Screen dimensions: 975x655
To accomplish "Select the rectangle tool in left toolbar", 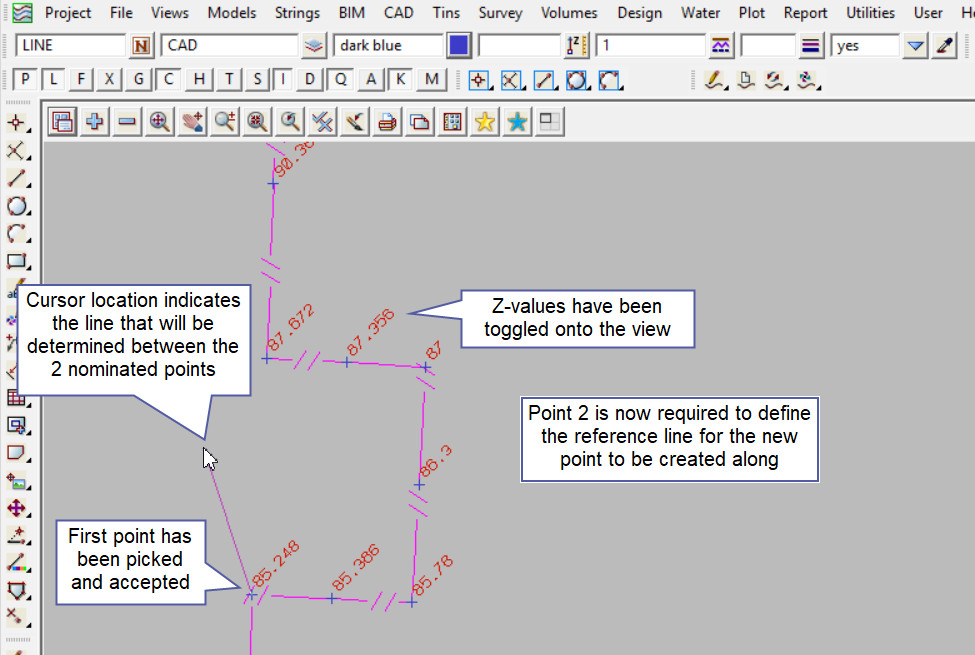I will pos(17,262).
